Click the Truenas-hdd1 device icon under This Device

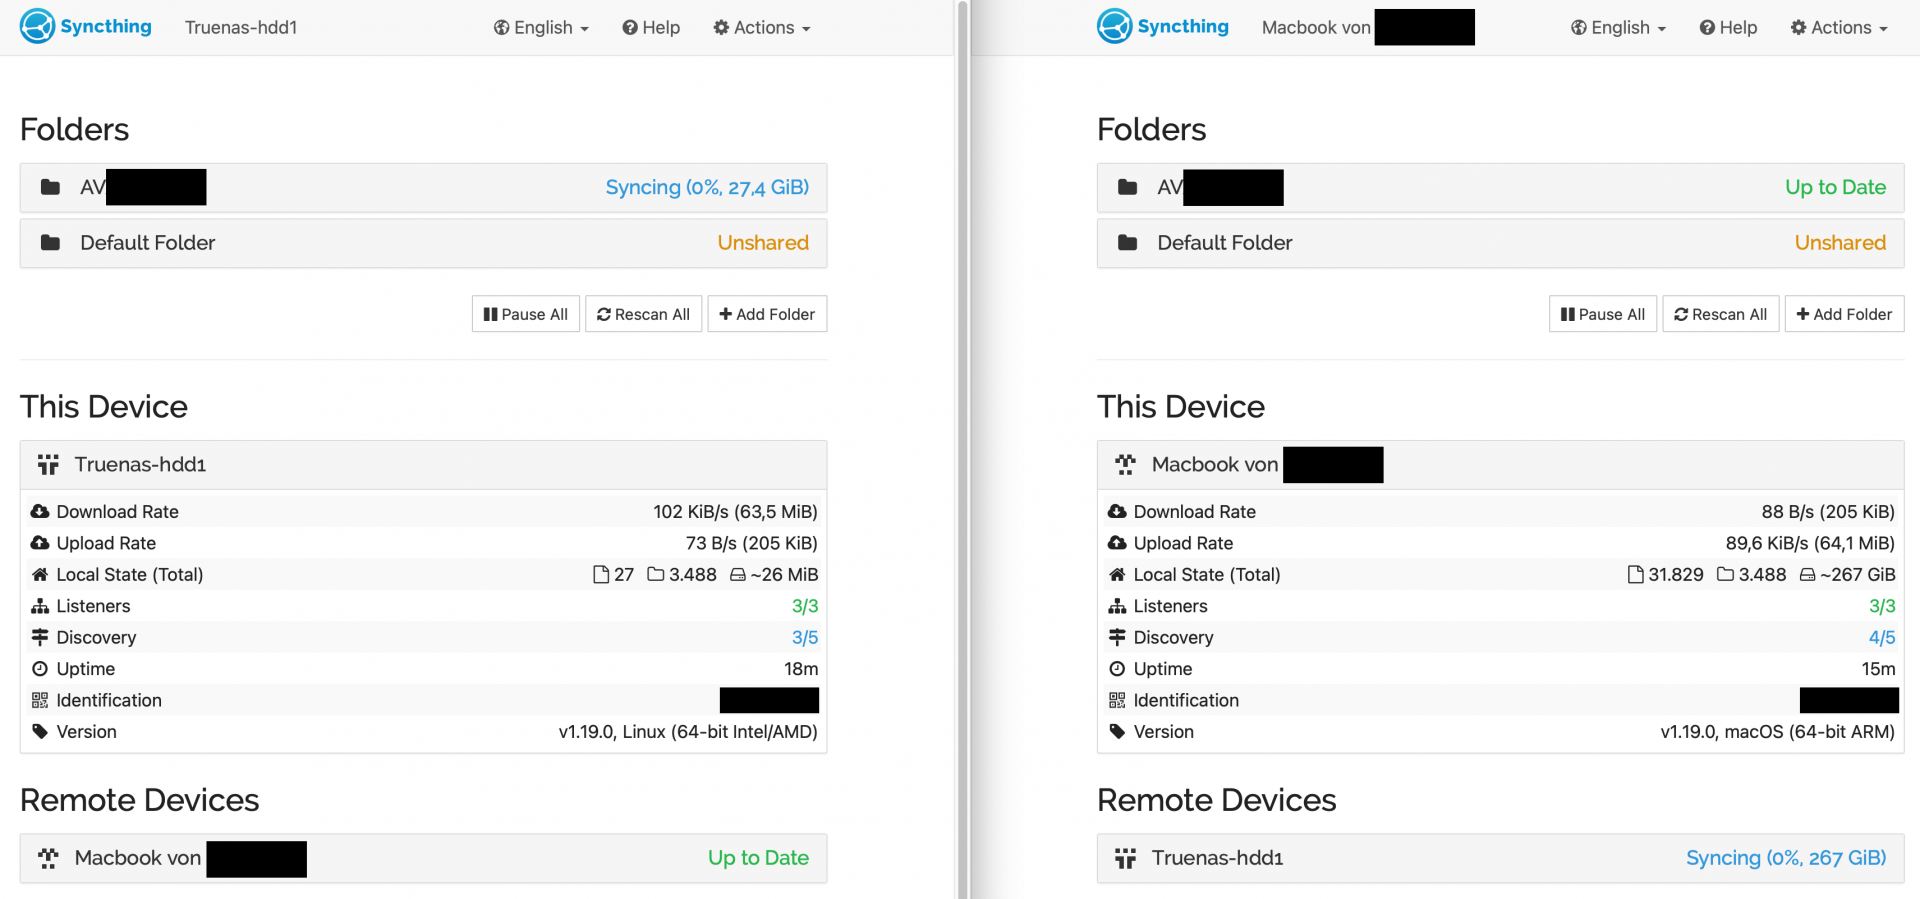coord(48,465)
